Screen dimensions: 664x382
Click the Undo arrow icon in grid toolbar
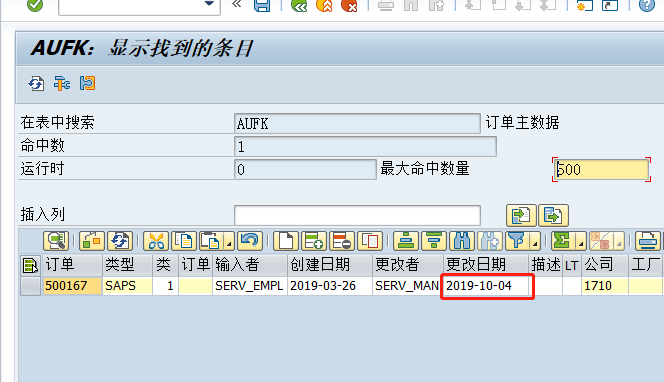[249, 241]
